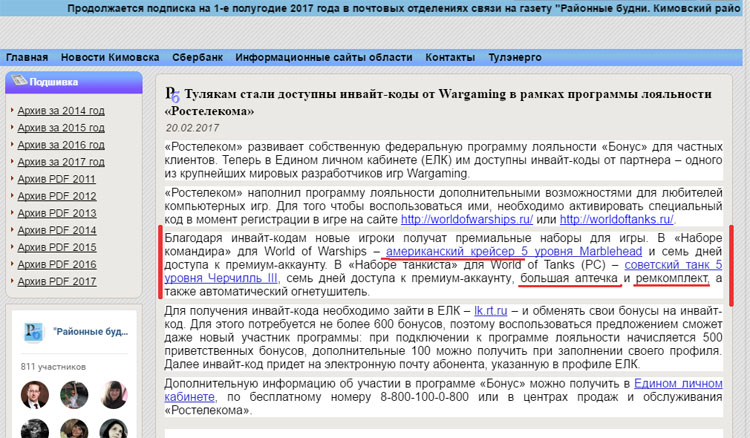Open the third member avatar in VK widget

point(112,394)
